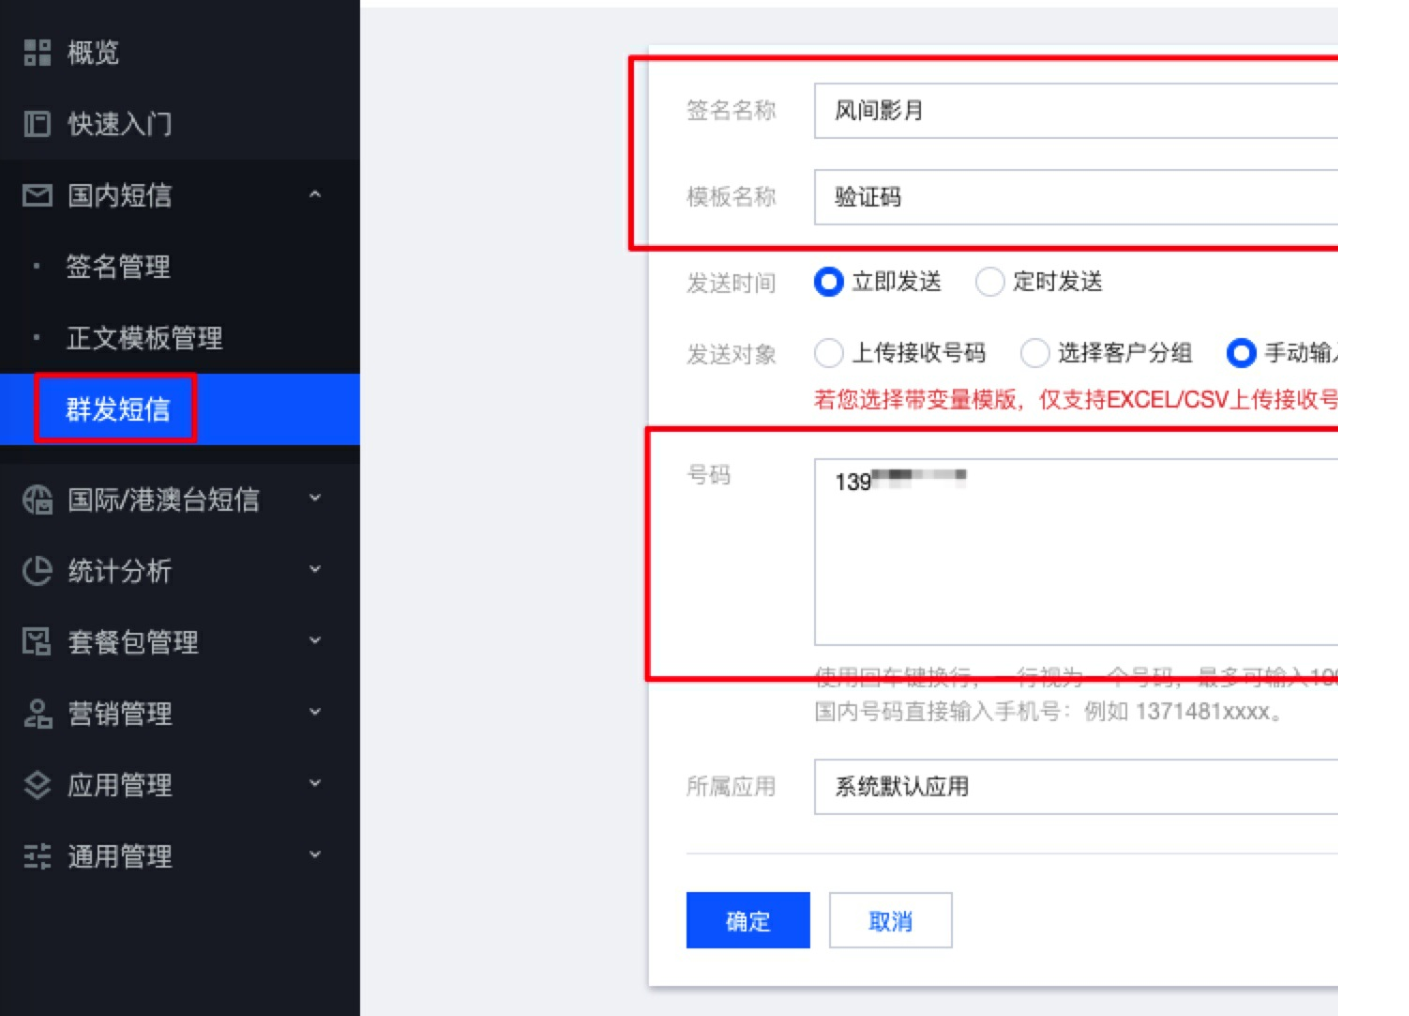This screenshot has height=1016, width=1409.
Task: Click the 所属应用 field label
Action: click(x=731, y=786)
